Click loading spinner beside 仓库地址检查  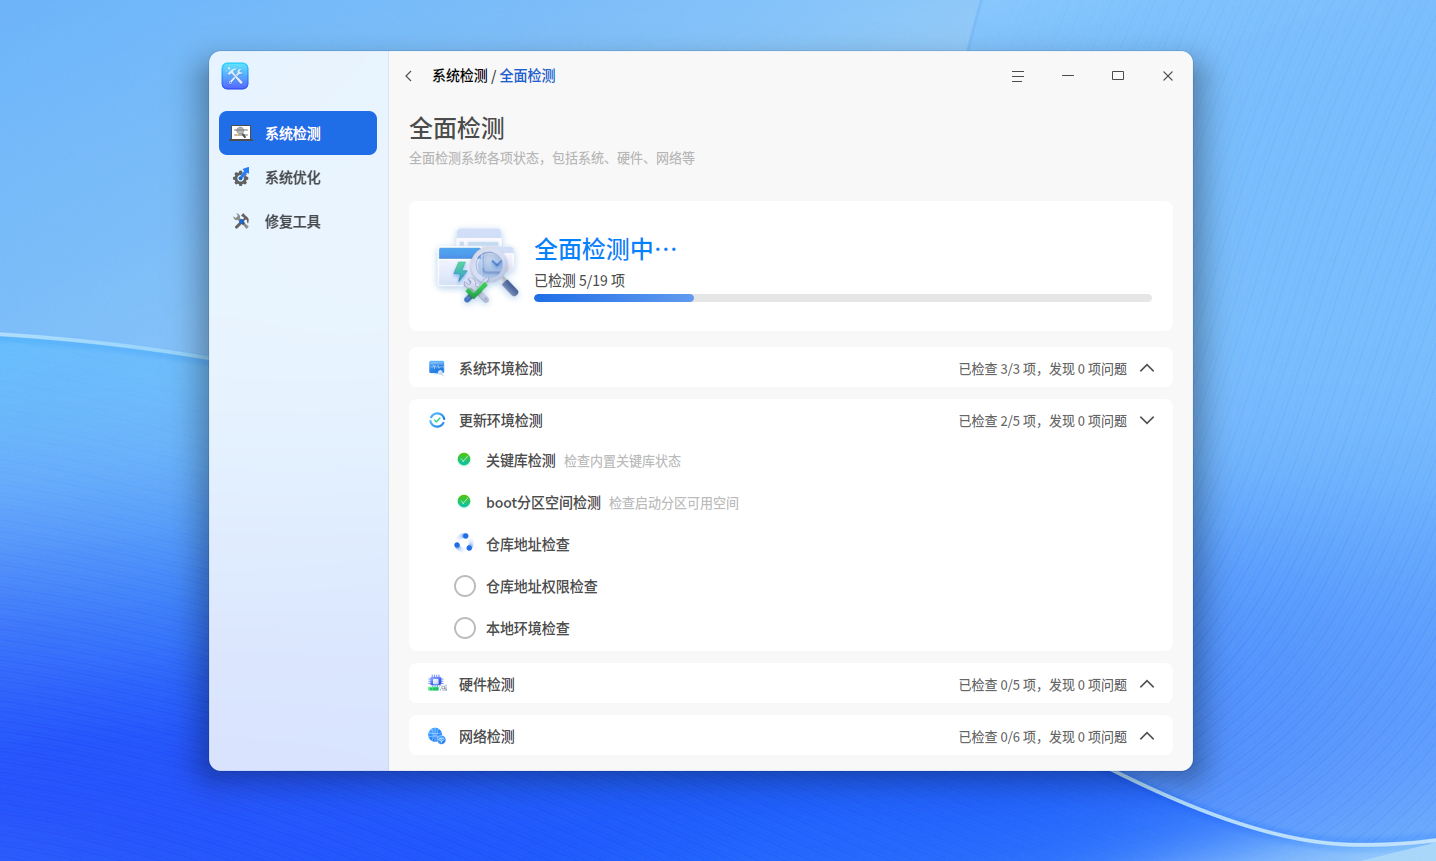[x=464, y=544]
